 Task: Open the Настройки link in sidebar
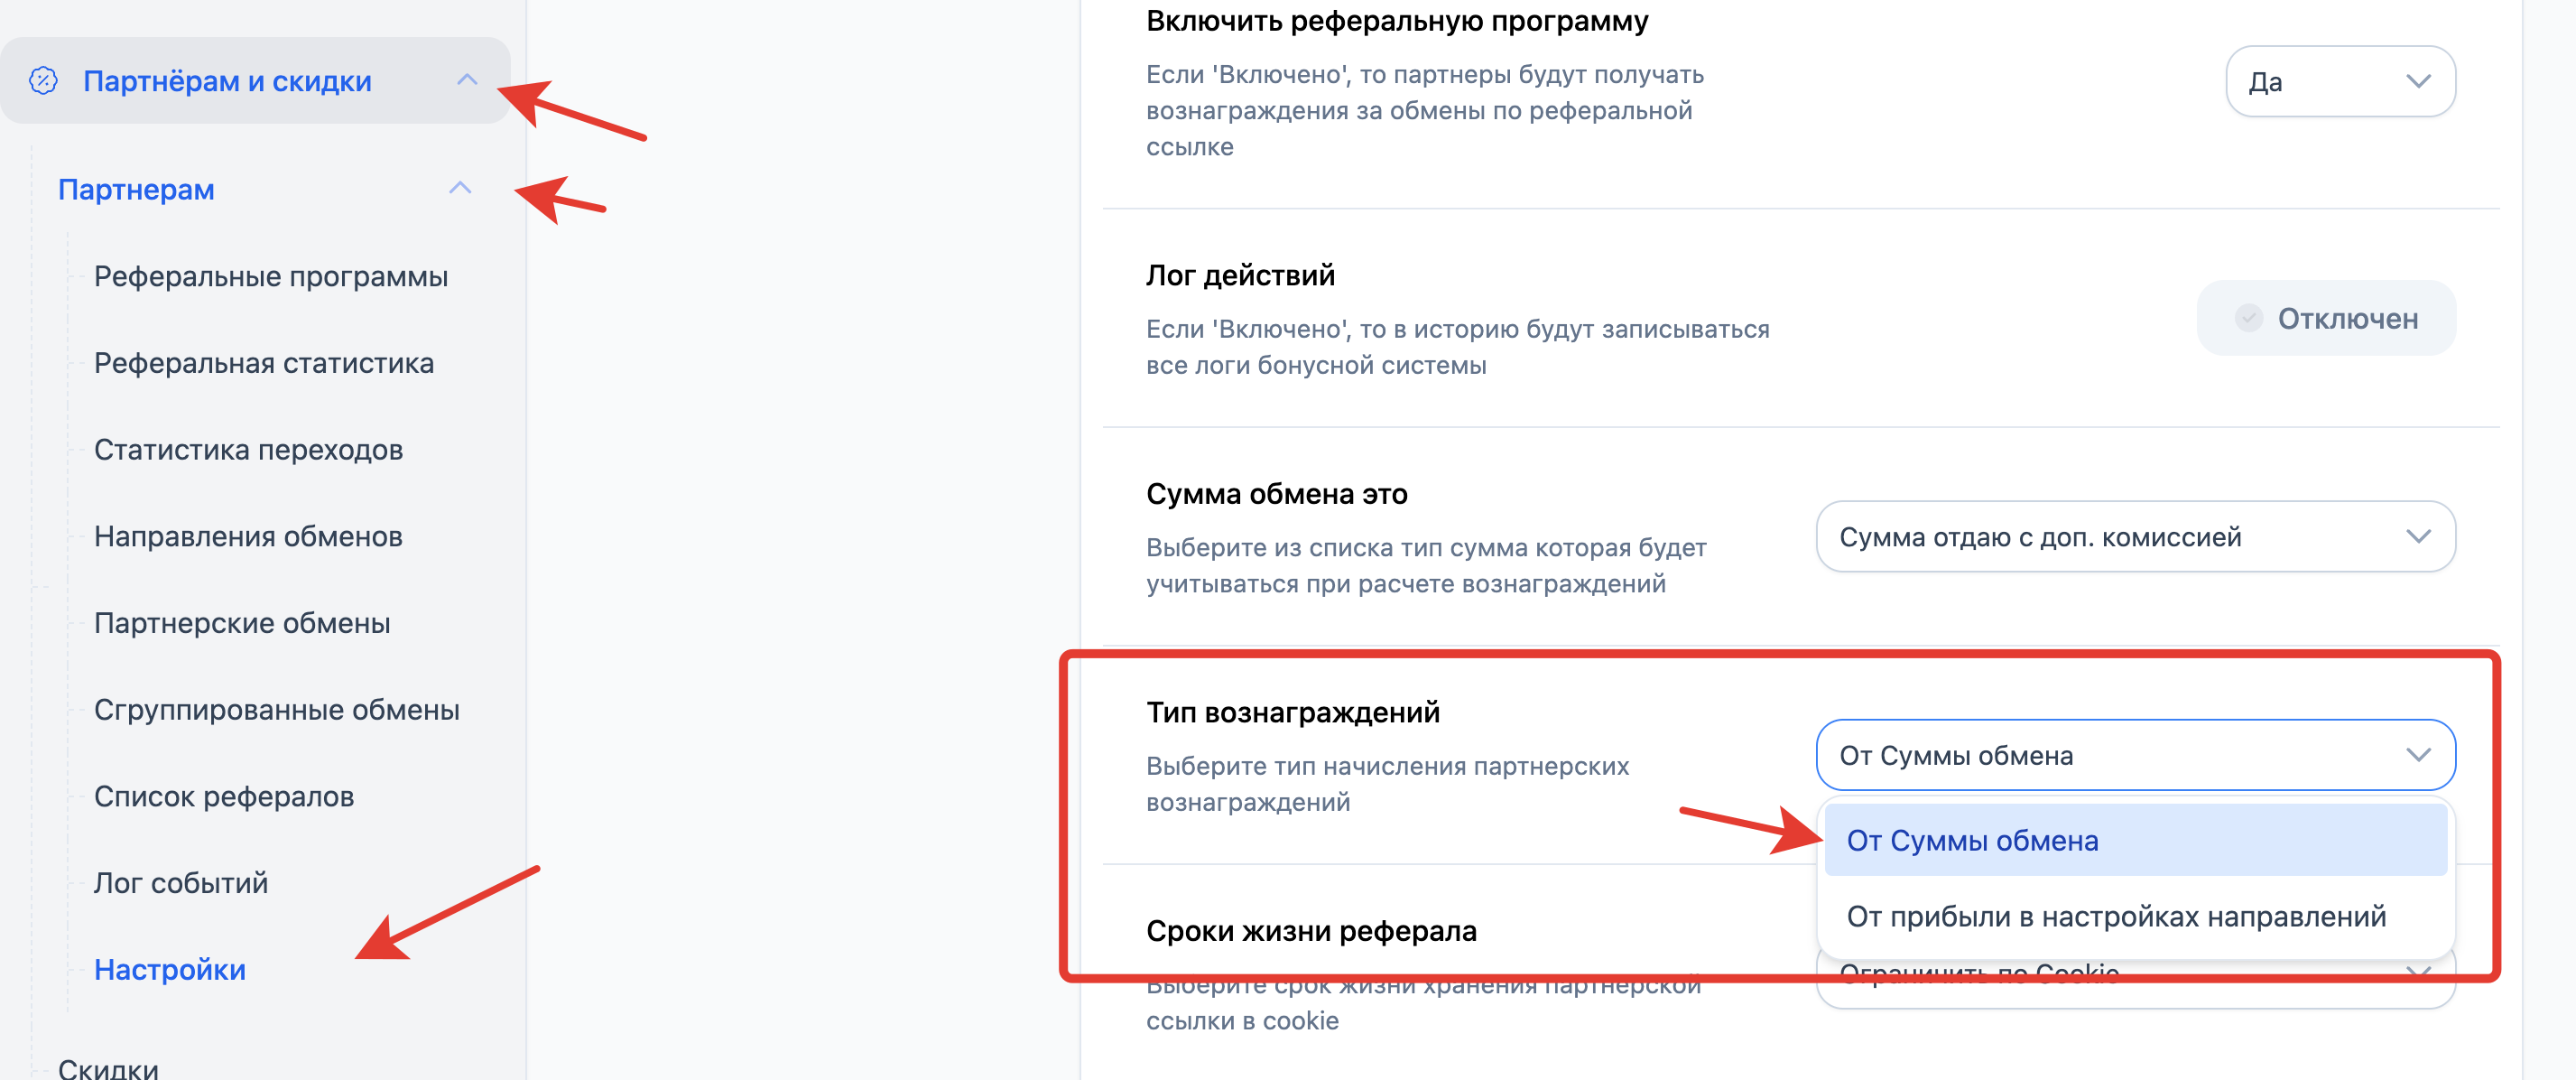click(170, 970)
